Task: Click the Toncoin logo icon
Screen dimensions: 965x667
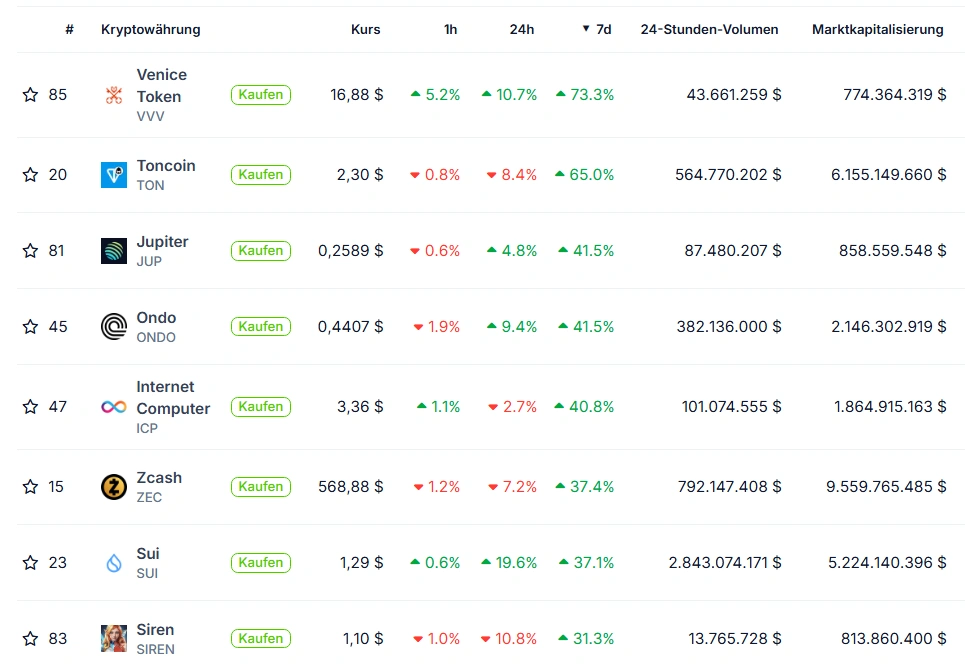Action: tap(114, 175)
